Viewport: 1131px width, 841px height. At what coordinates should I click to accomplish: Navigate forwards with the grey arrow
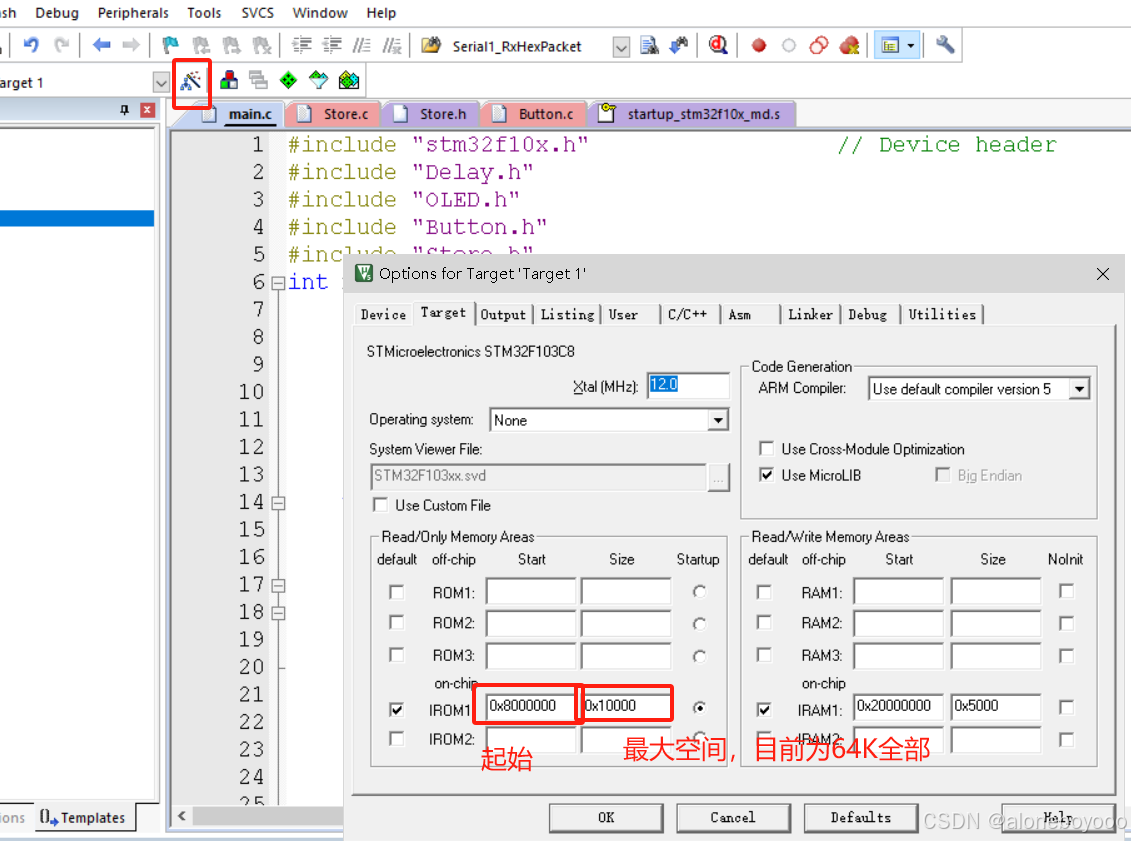click(x=131, y=45)
